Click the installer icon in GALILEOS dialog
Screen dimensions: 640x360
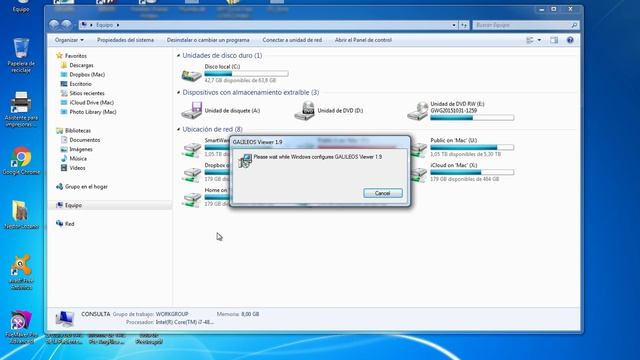(x=245, y=161)
